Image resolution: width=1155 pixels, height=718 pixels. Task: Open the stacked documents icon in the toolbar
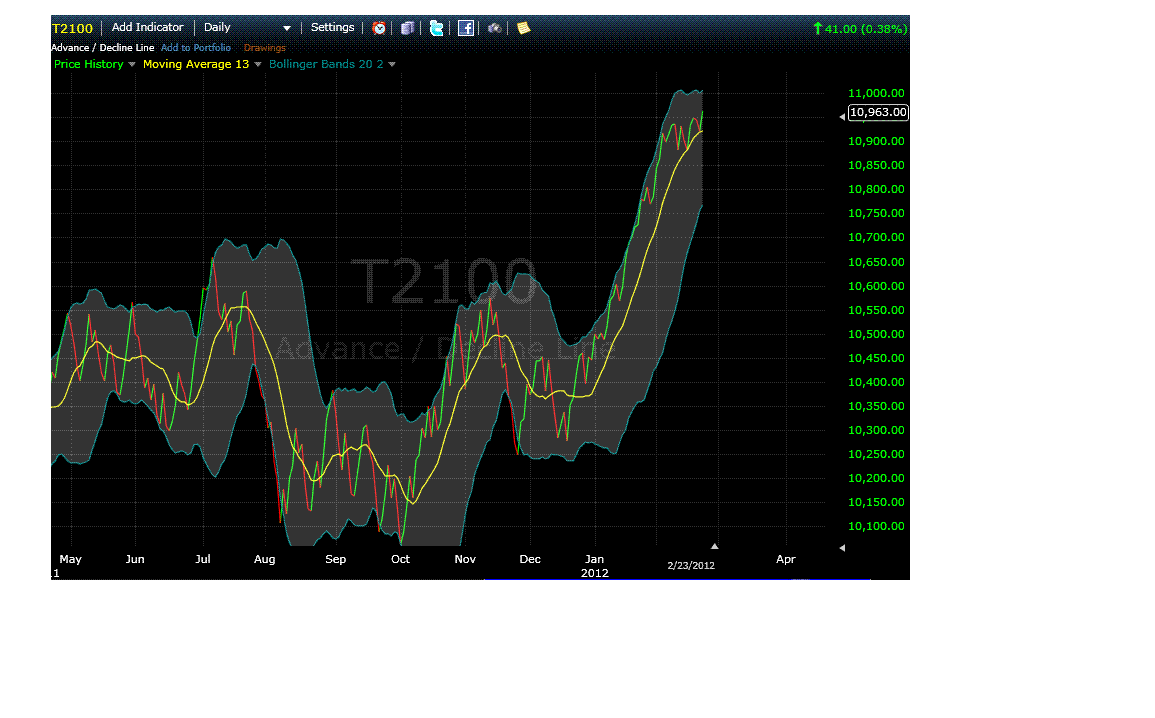tap(407, 28)
